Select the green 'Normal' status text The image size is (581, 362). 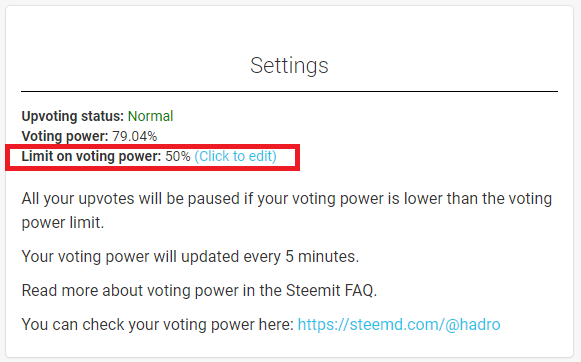[x=150, y=116]
